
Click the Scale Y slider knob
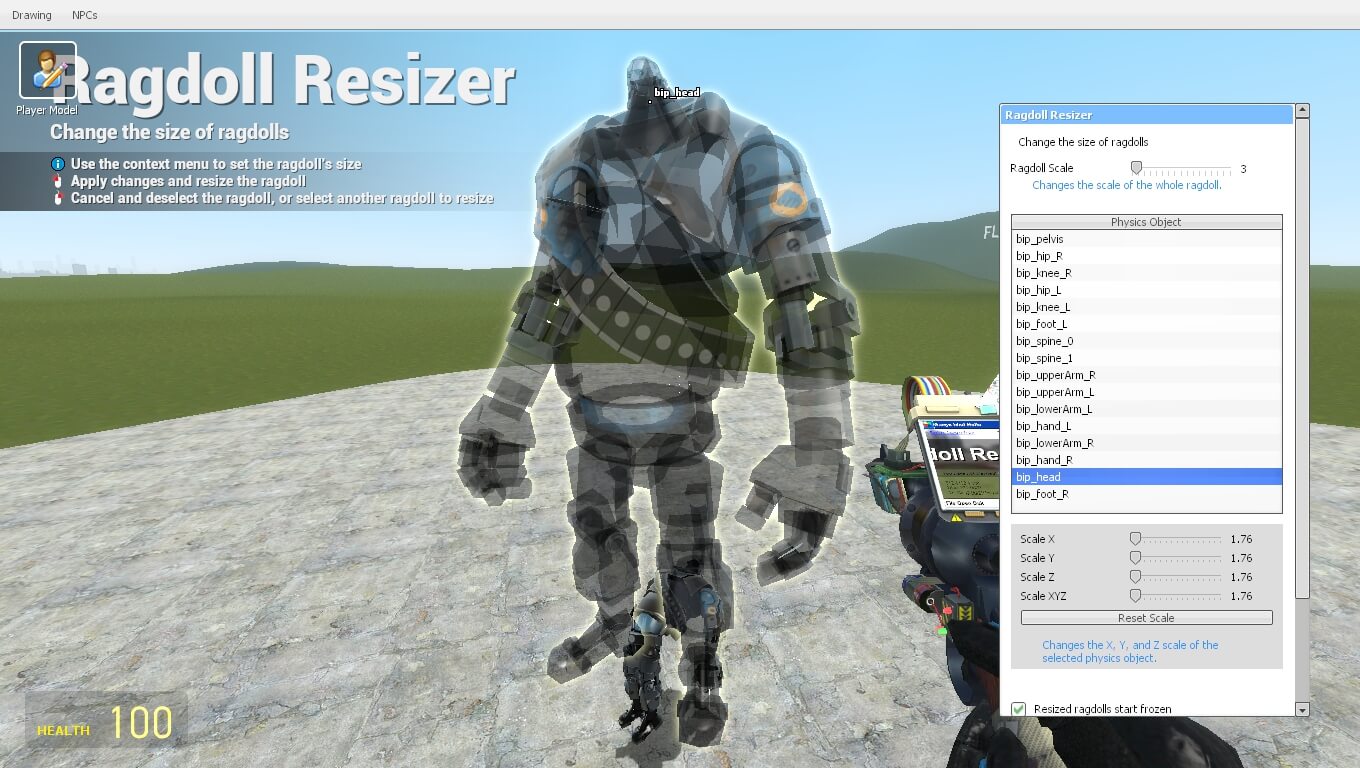click(x=1135, y=558)
